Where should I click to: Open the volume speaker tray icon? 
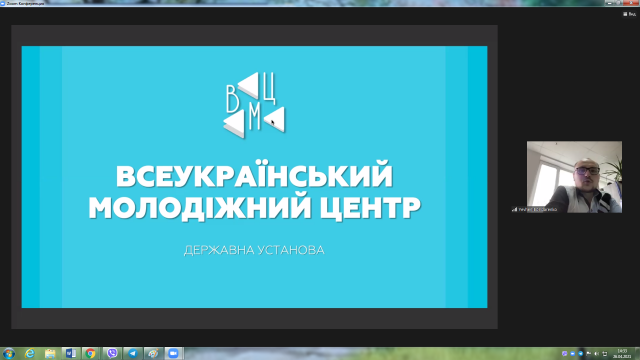point(596,353)
